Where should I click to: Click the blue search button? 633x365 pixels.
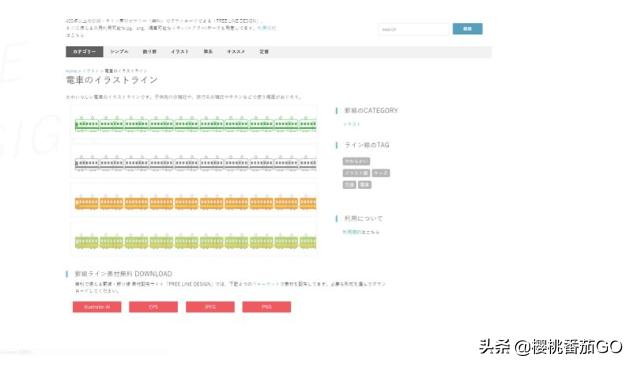pyautogui.click(x=467, y=29)
